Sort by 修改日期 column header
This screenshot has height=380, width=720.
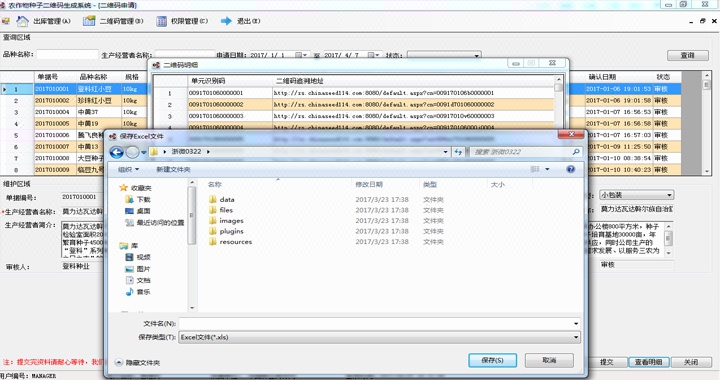[x=369, y=184]
